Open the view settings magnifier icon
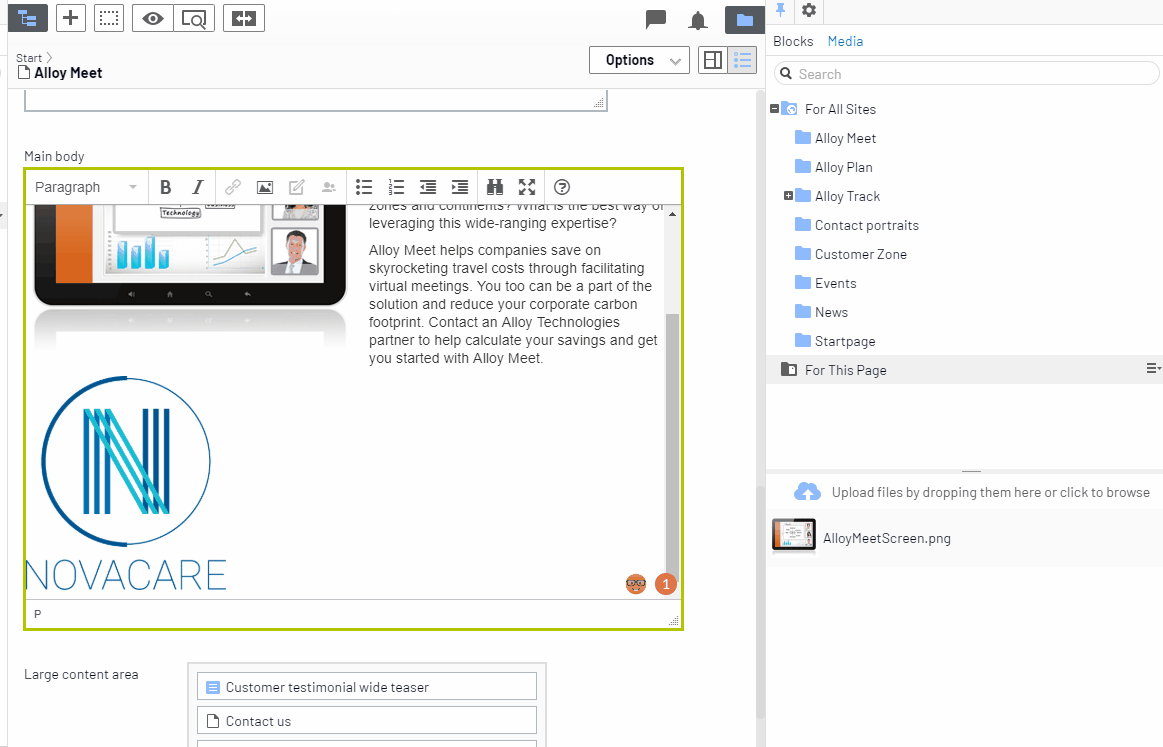 click(194, 18)
